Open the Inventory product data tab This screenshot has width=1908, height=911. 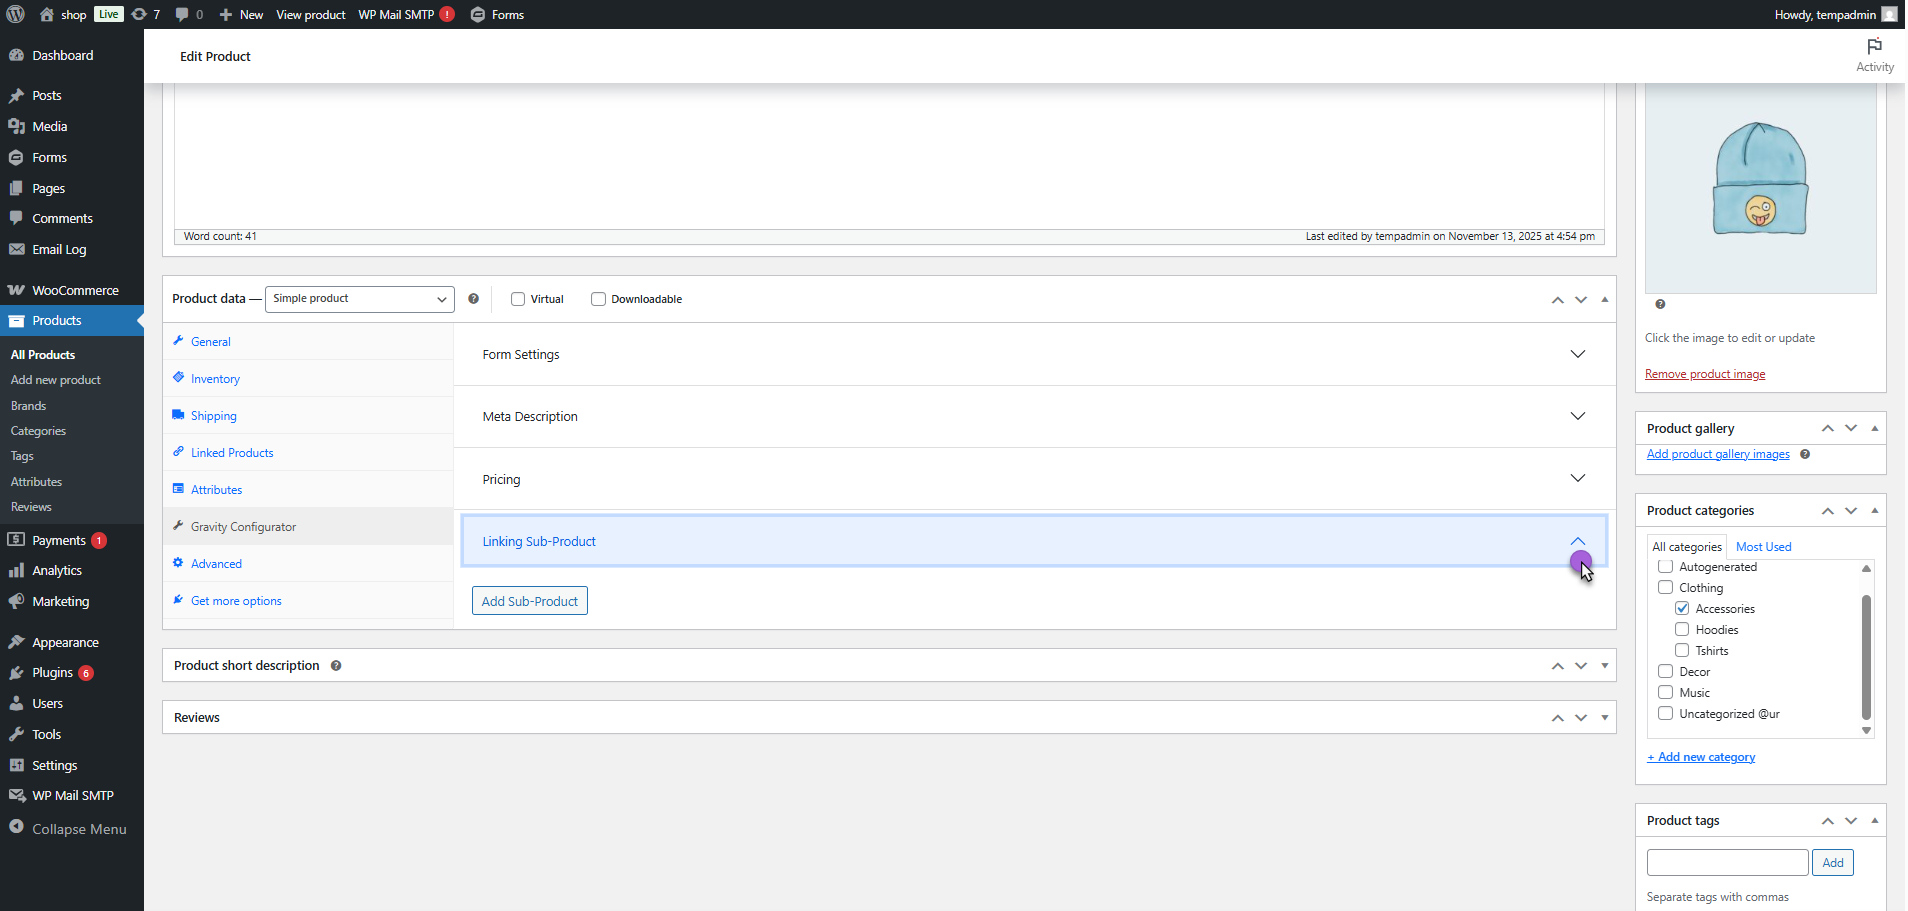tap(215, 379)
